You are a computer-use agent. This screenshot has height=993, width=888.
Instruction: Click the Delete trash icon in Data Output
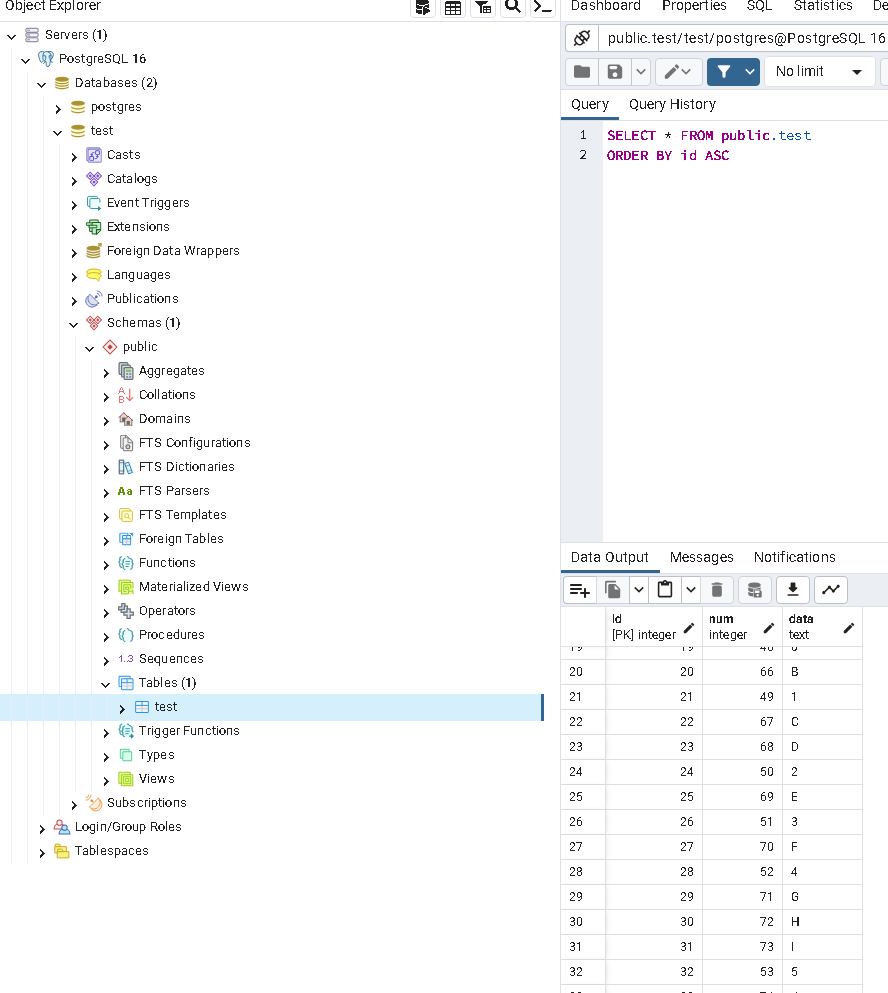[x=717, y=590]
